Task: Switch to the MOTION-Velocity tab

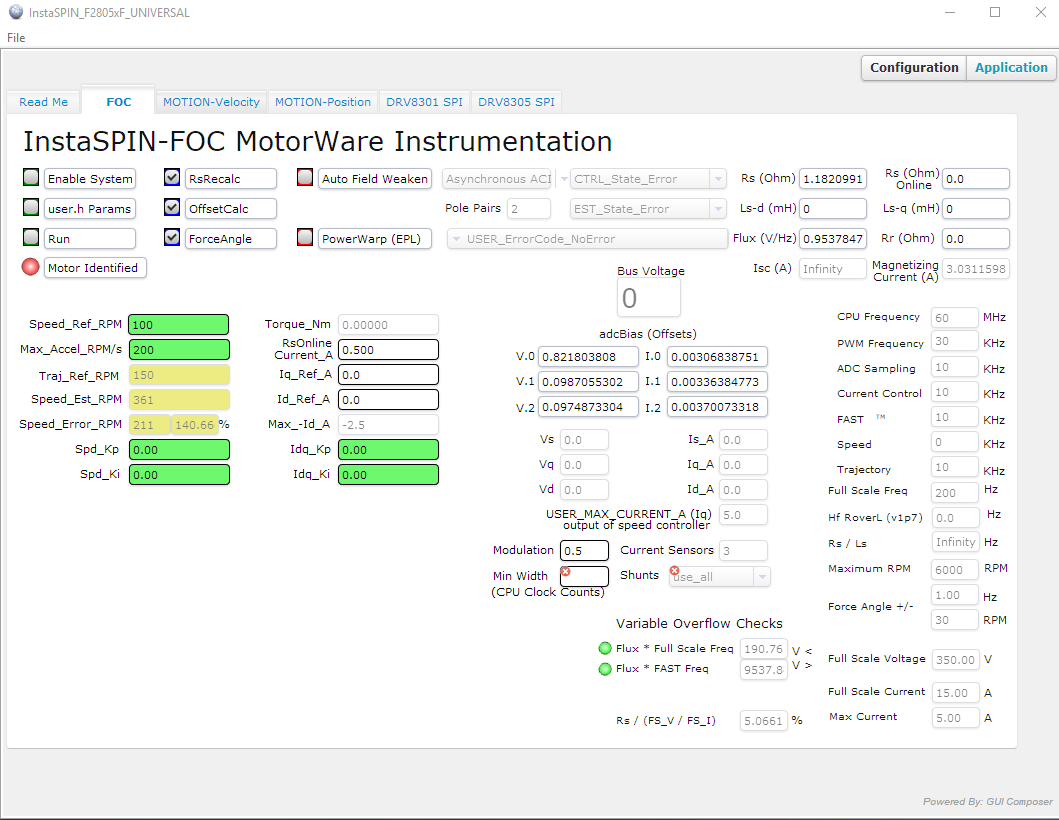Action: coord(211,102)
